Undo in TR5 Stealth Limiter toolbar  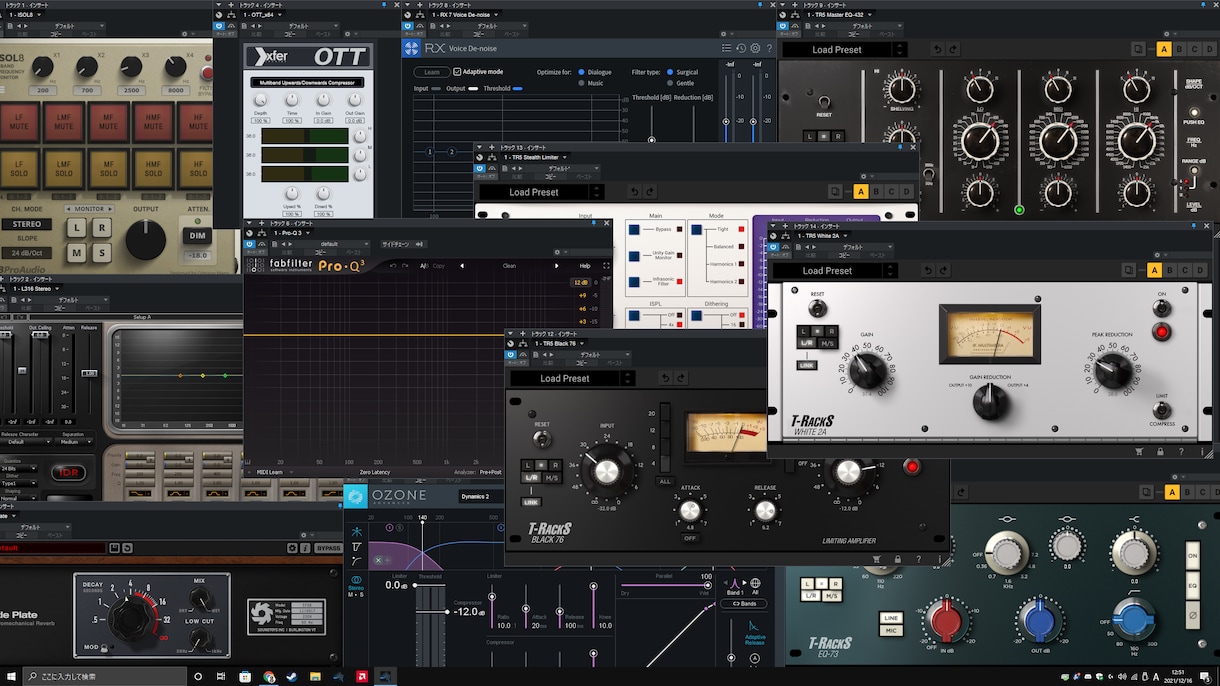634,192
